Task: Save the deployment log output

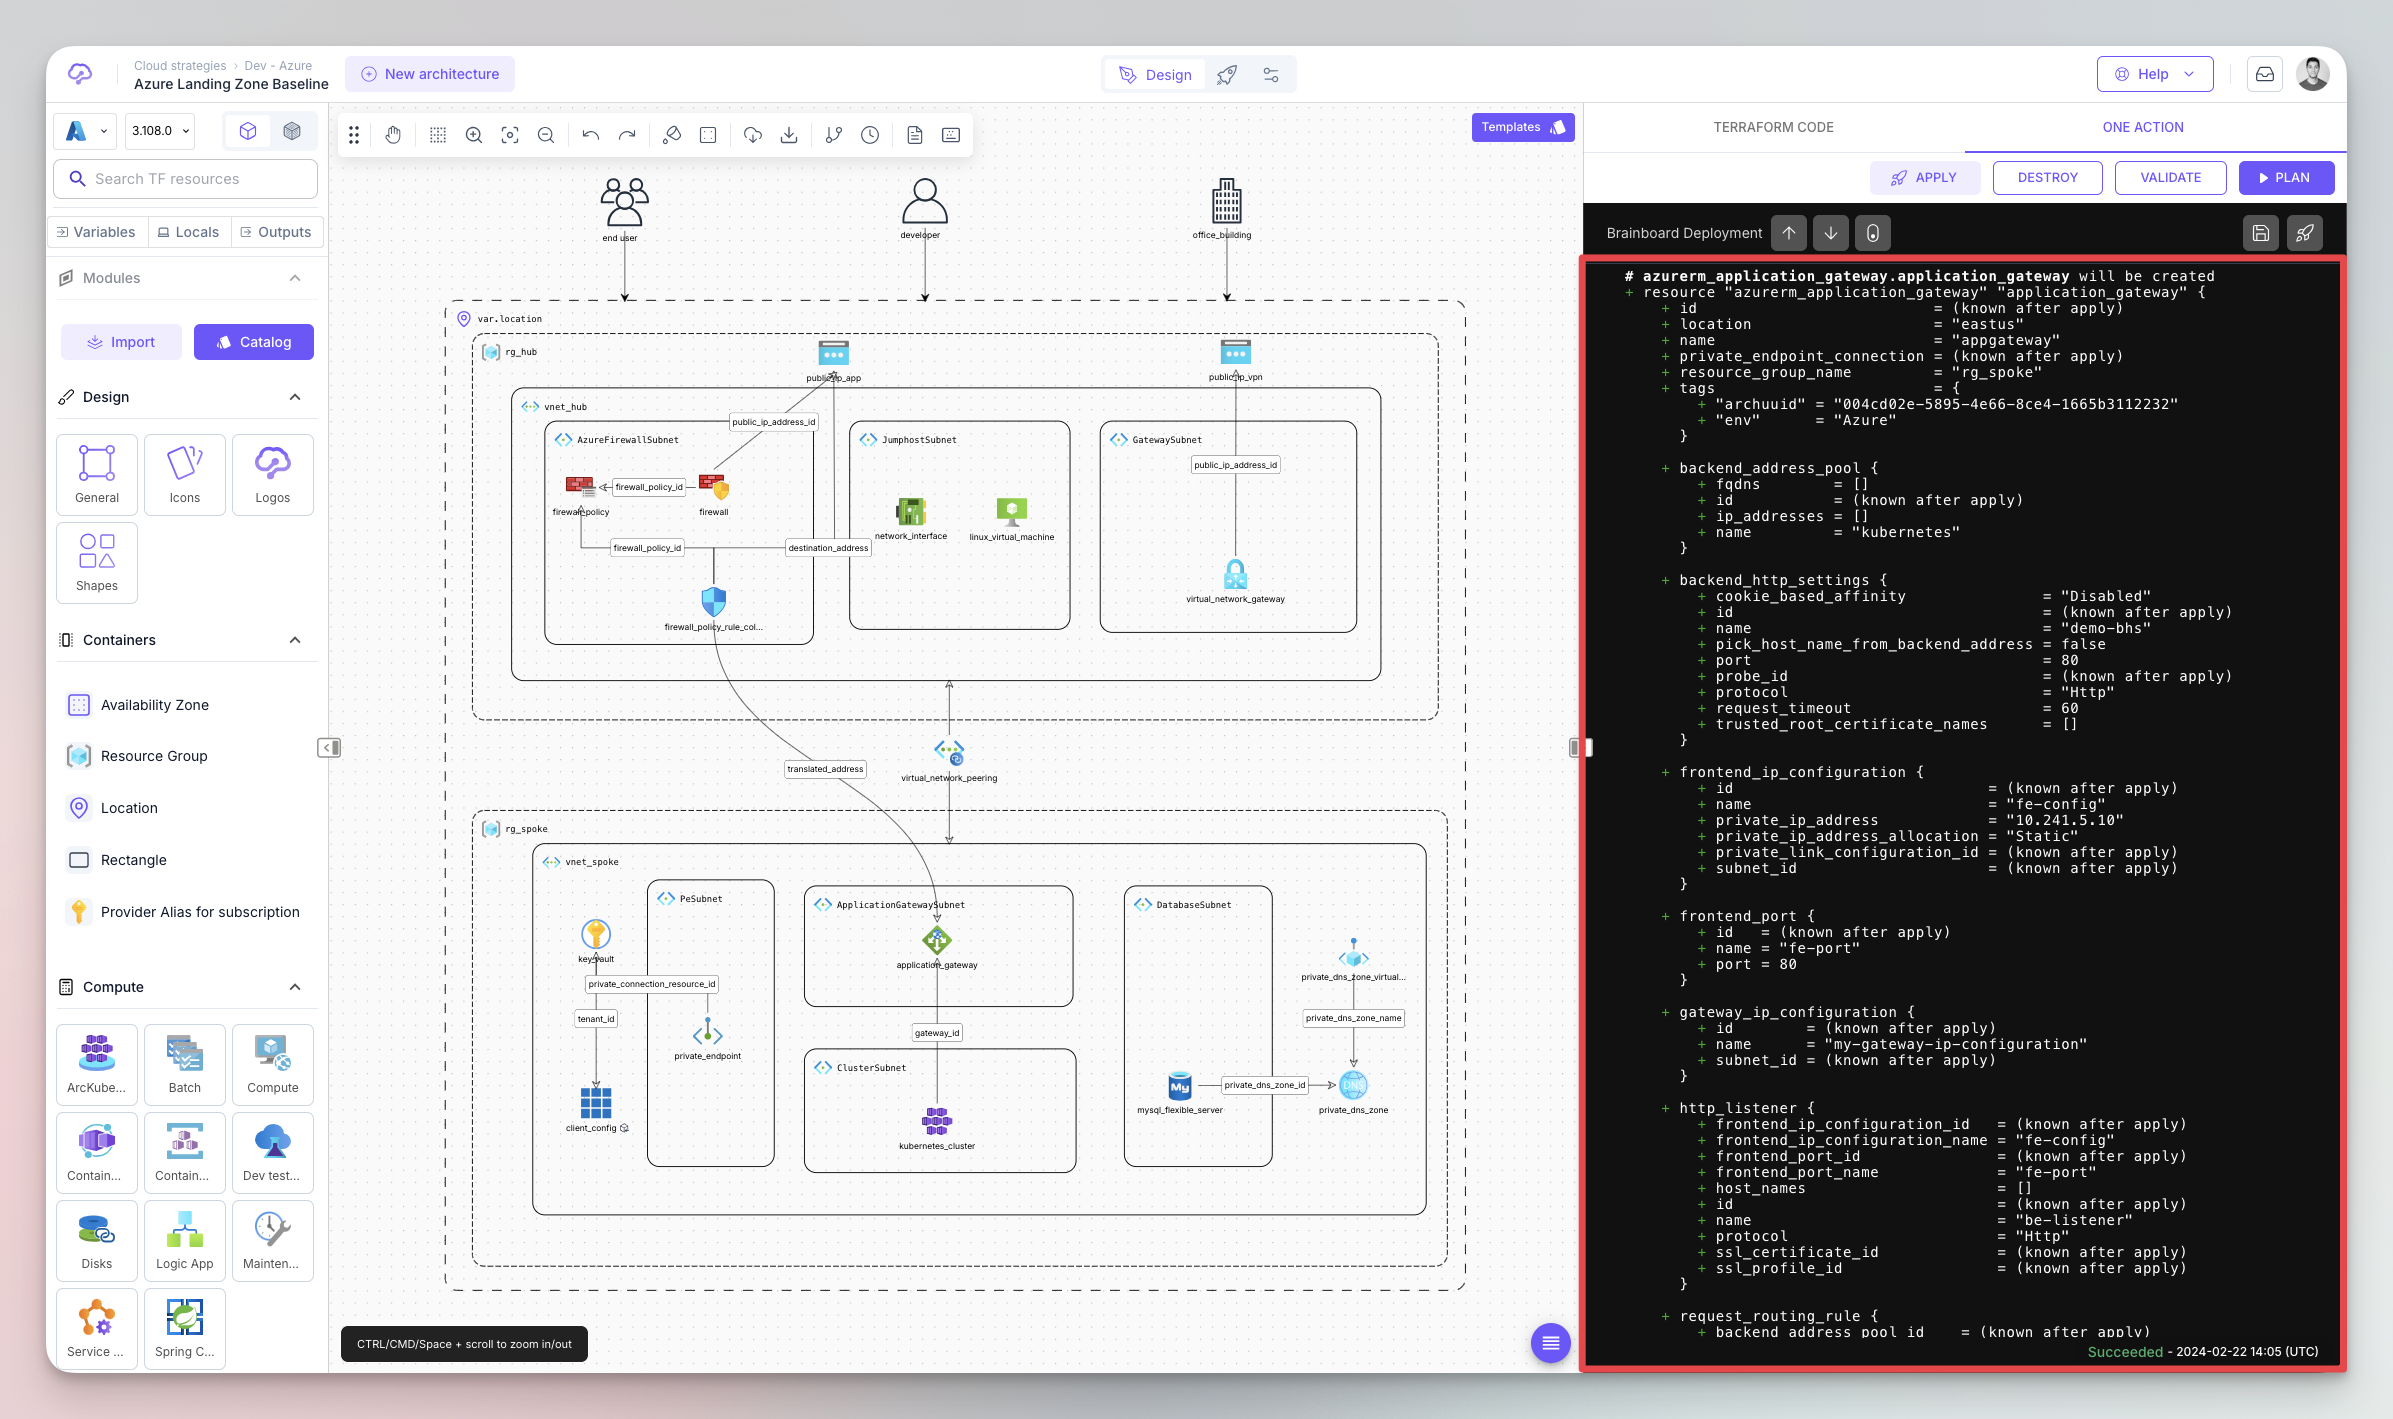Action: [2261, 233]
